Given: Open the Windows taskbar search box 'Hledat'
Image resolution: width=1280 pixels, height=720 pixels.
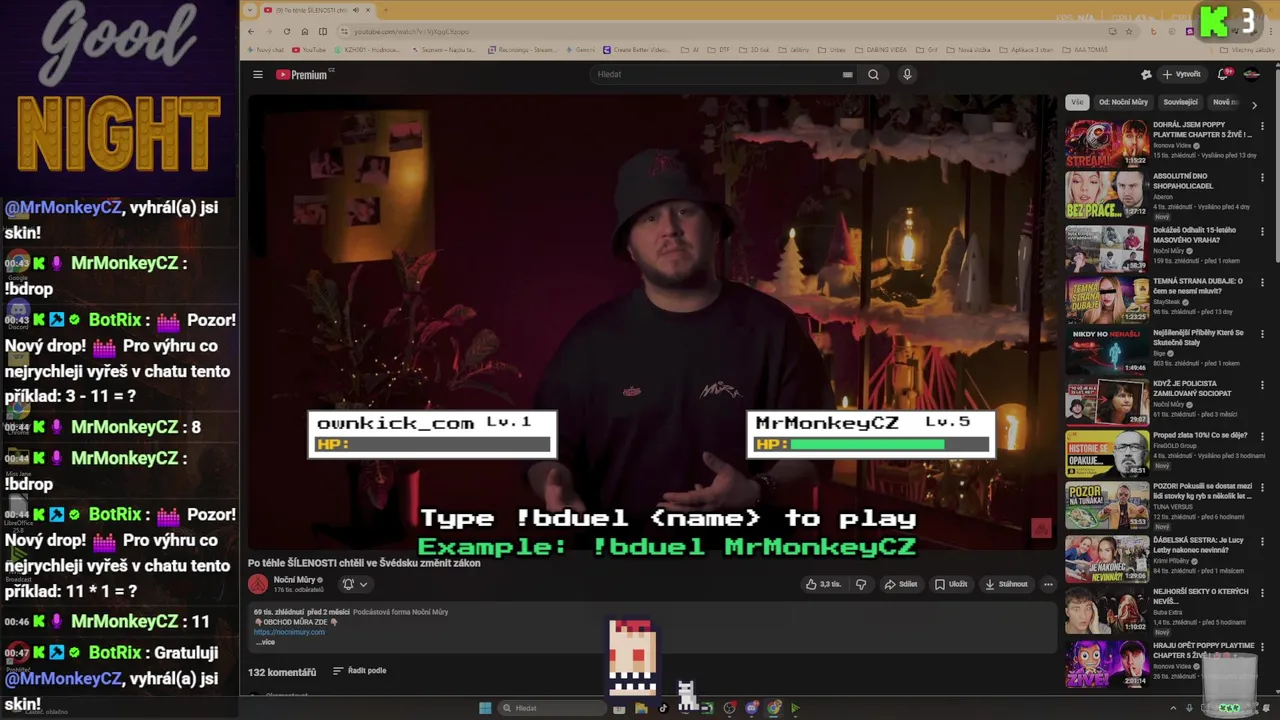Looking at the screenshot, I should (552, 708).
